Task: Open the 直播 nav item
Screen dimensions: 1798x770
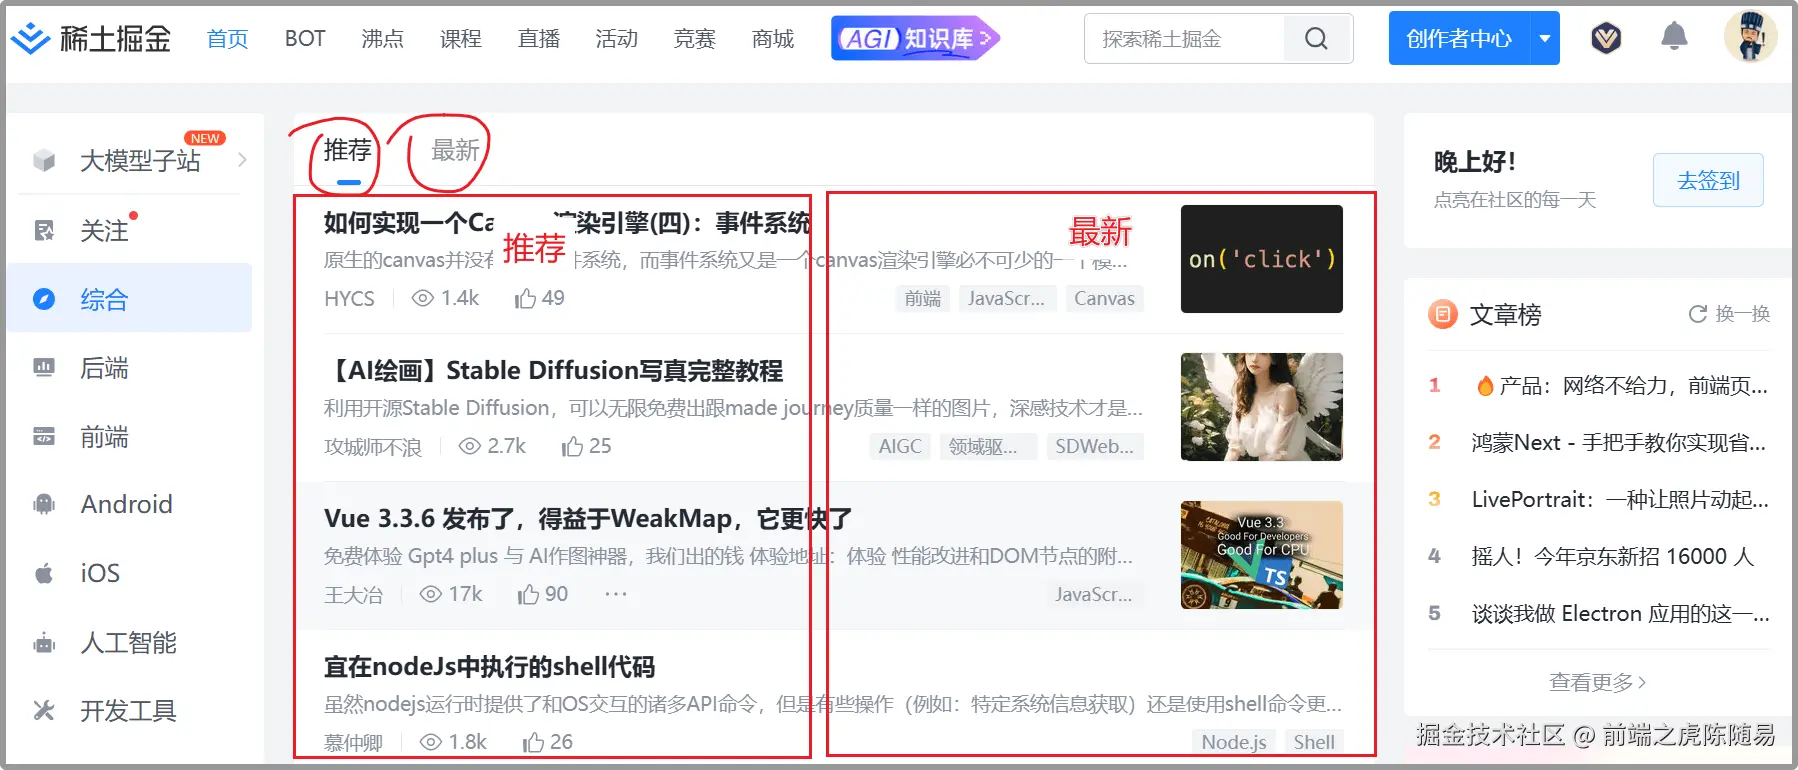Action: coord(538,39)
